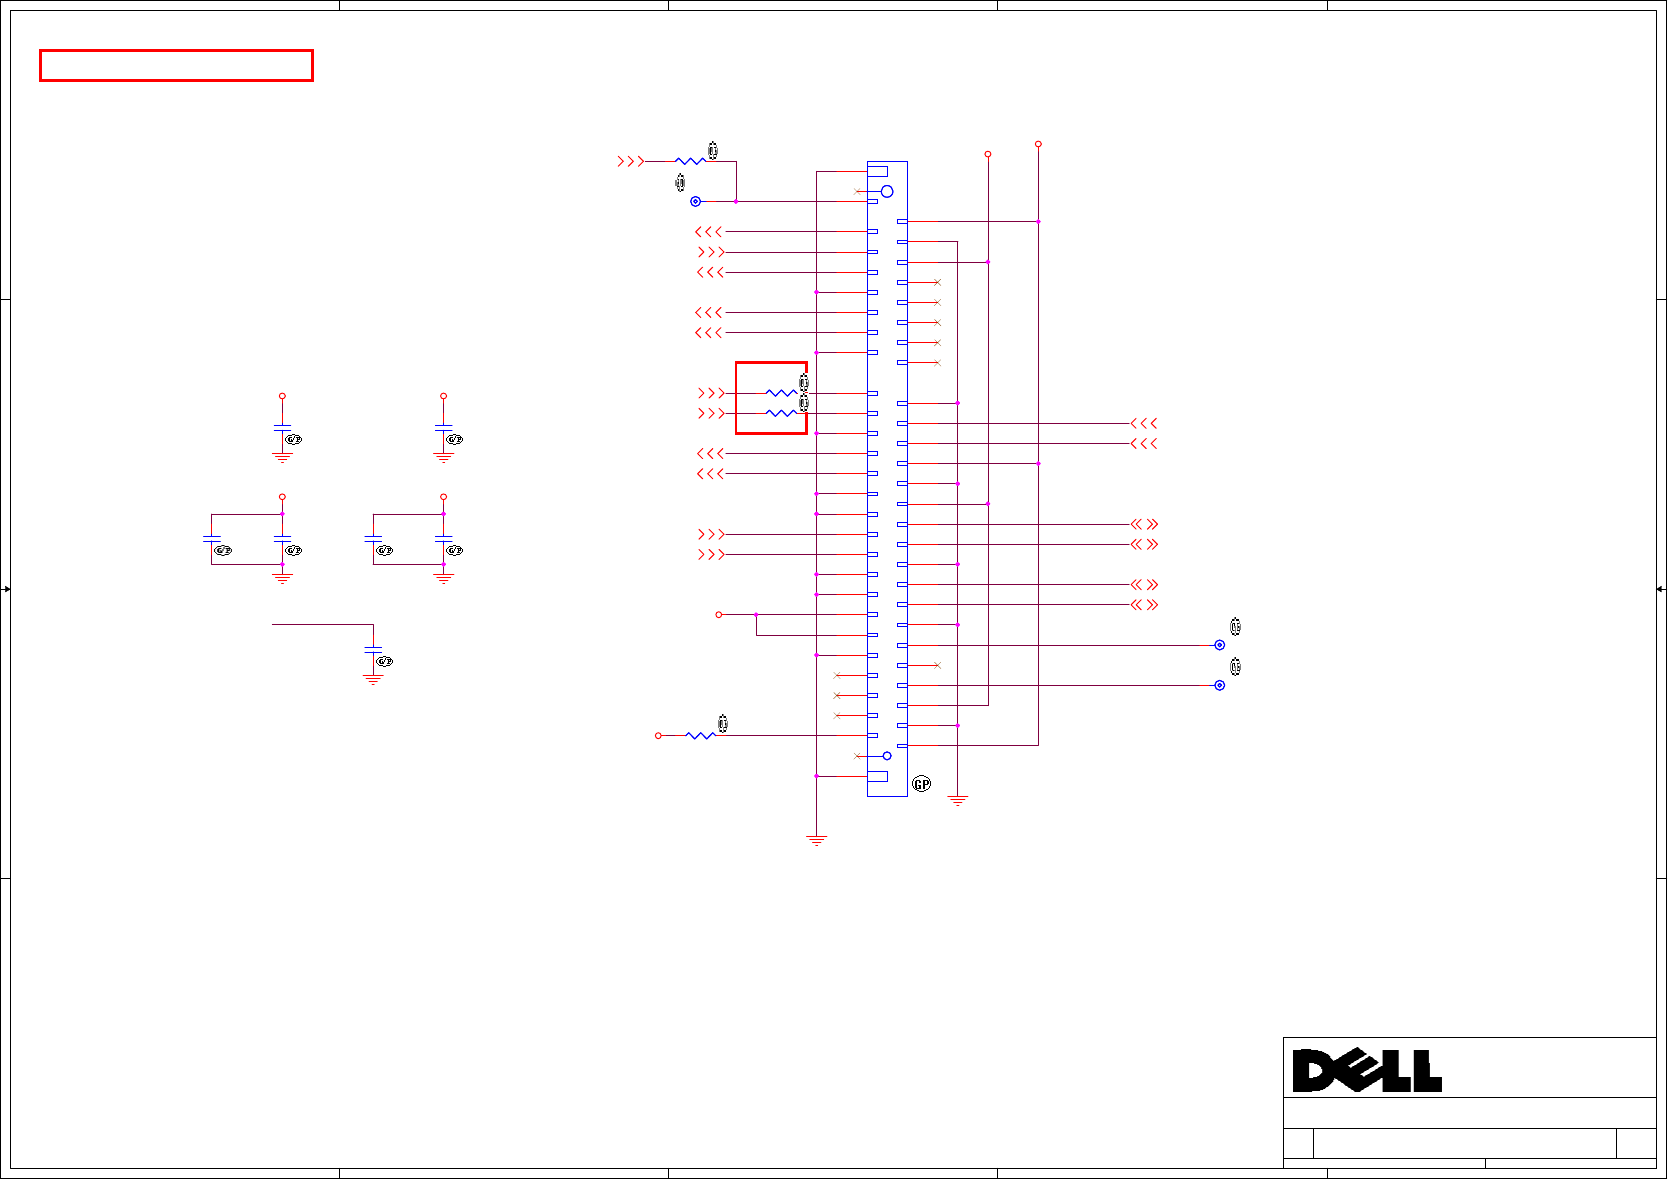Screen dimensions: 1668x1179
Task: Click the lower blue test point at far right
Action: click(1219, 685)
